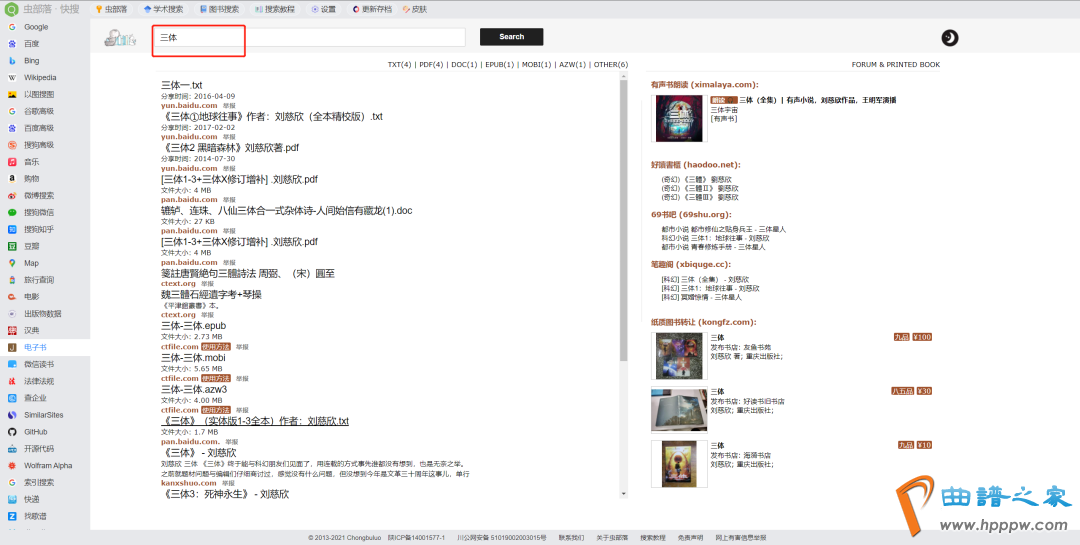Open the 三体-三体.epub result link
Screen dimensions: 1080x545
pyautogui.click(x=193, y=326)
